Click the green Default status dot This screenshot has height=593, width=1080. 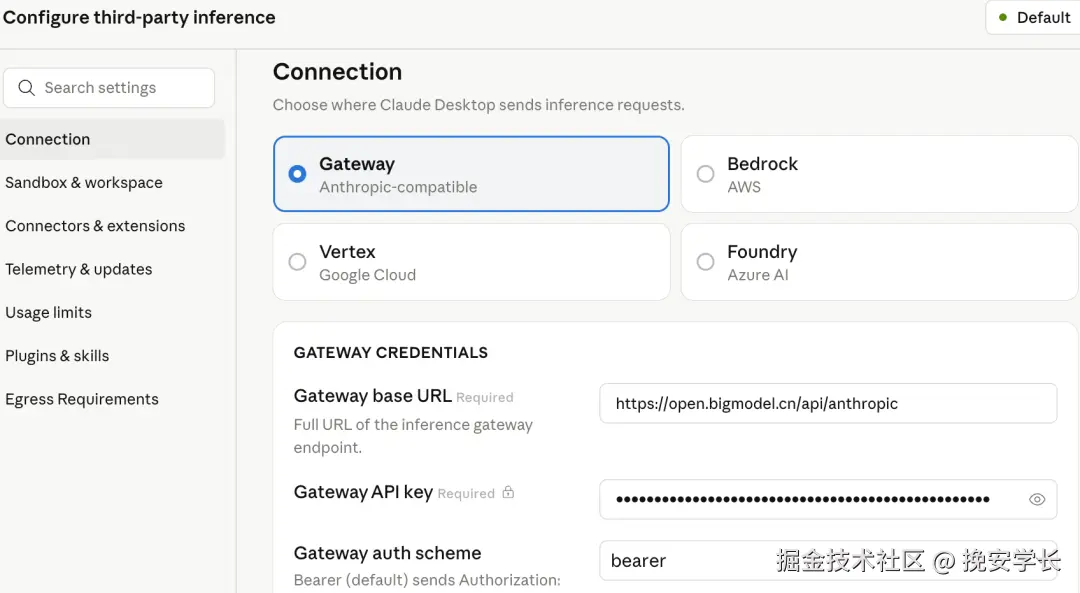[x=1003, y=18]
